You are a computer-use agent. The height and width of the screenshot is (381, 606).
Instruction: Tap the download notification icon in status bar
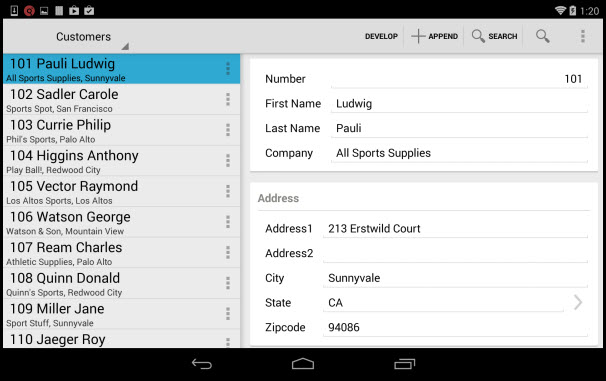14,10
